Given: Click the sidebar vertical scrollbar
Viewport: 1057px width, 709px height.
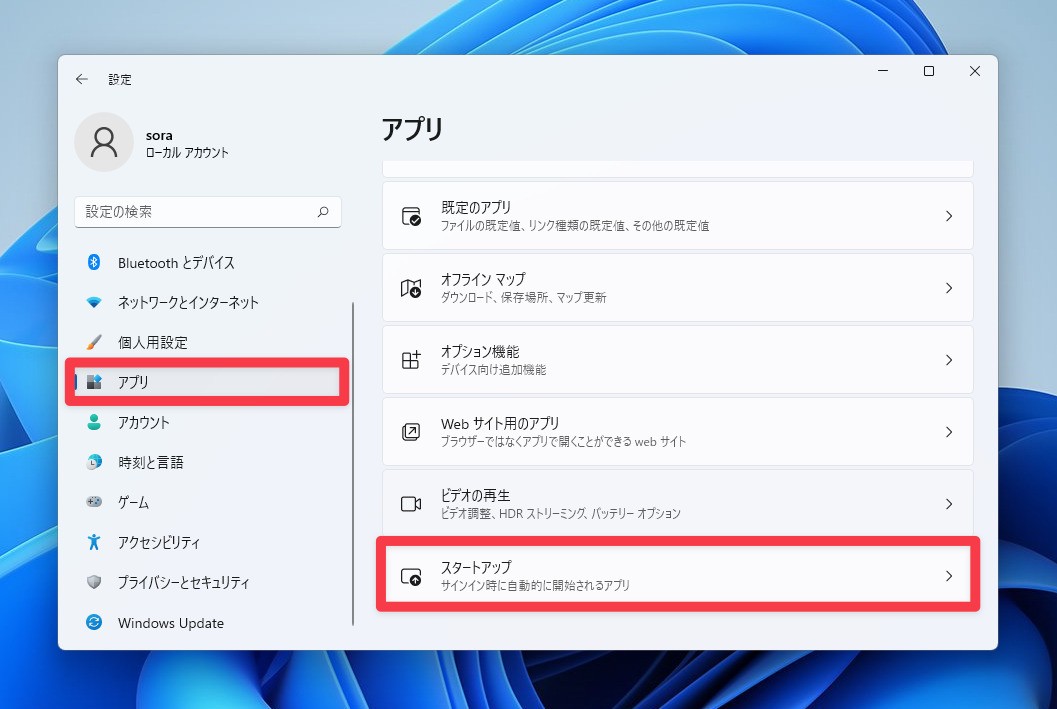Looking at the screenshot, I should coord(353,464).
